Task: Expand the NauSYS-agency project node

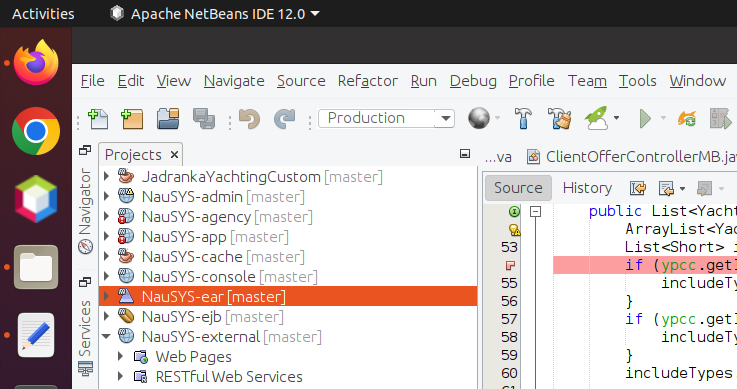Action: 107,217
